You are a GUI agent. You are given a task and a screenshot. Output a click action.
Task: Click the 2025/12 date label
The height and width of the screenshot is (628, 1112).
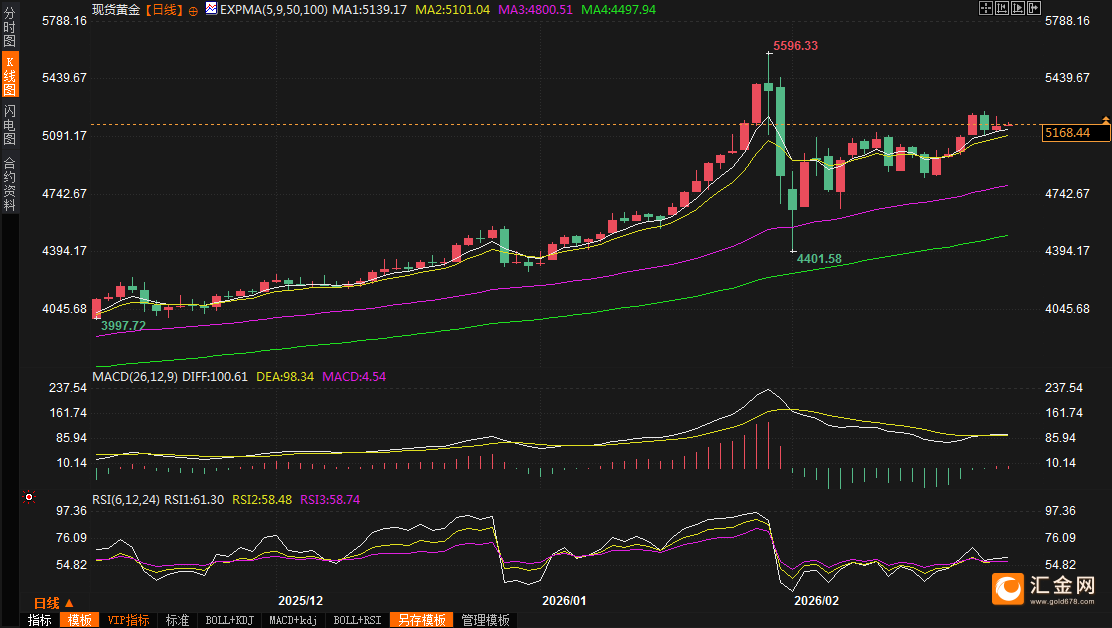(301, 601)
